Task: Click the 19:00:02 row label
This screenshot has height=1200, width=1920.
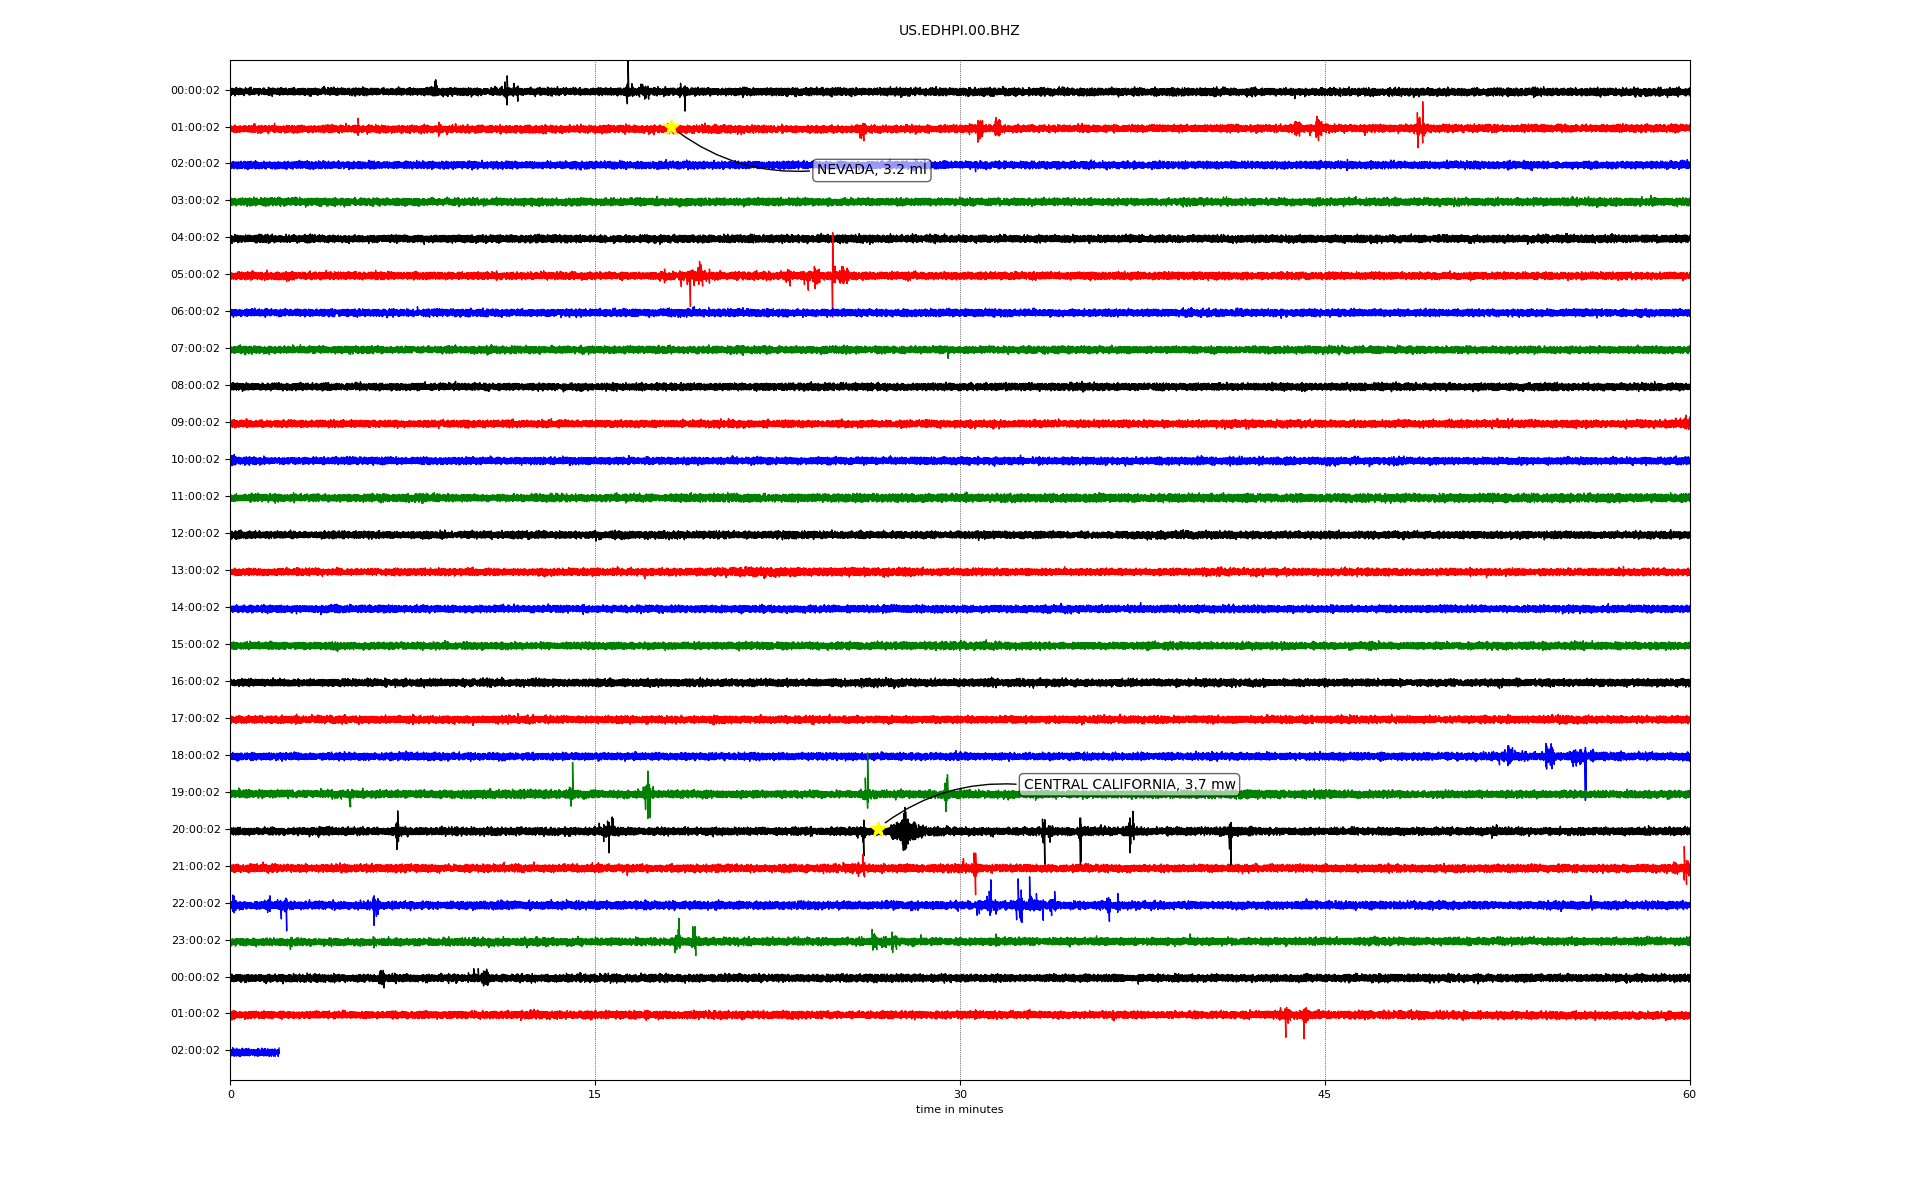Action: click(x=195, y=793)
